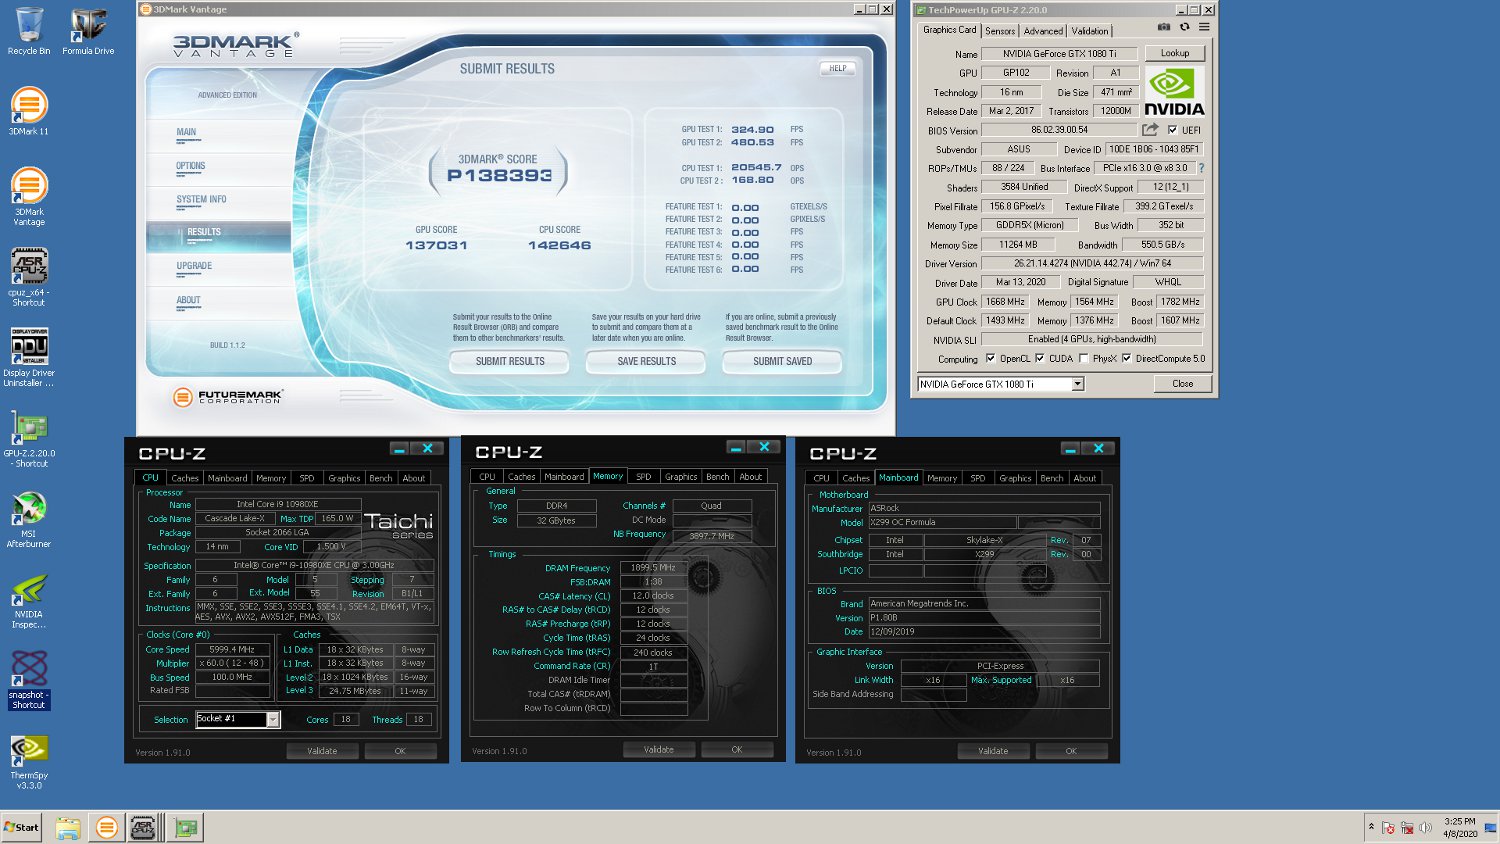Click the SUBMIT RESULTS button
The height and width of the screenshot is (844, 1500).
tap(510, 361)
